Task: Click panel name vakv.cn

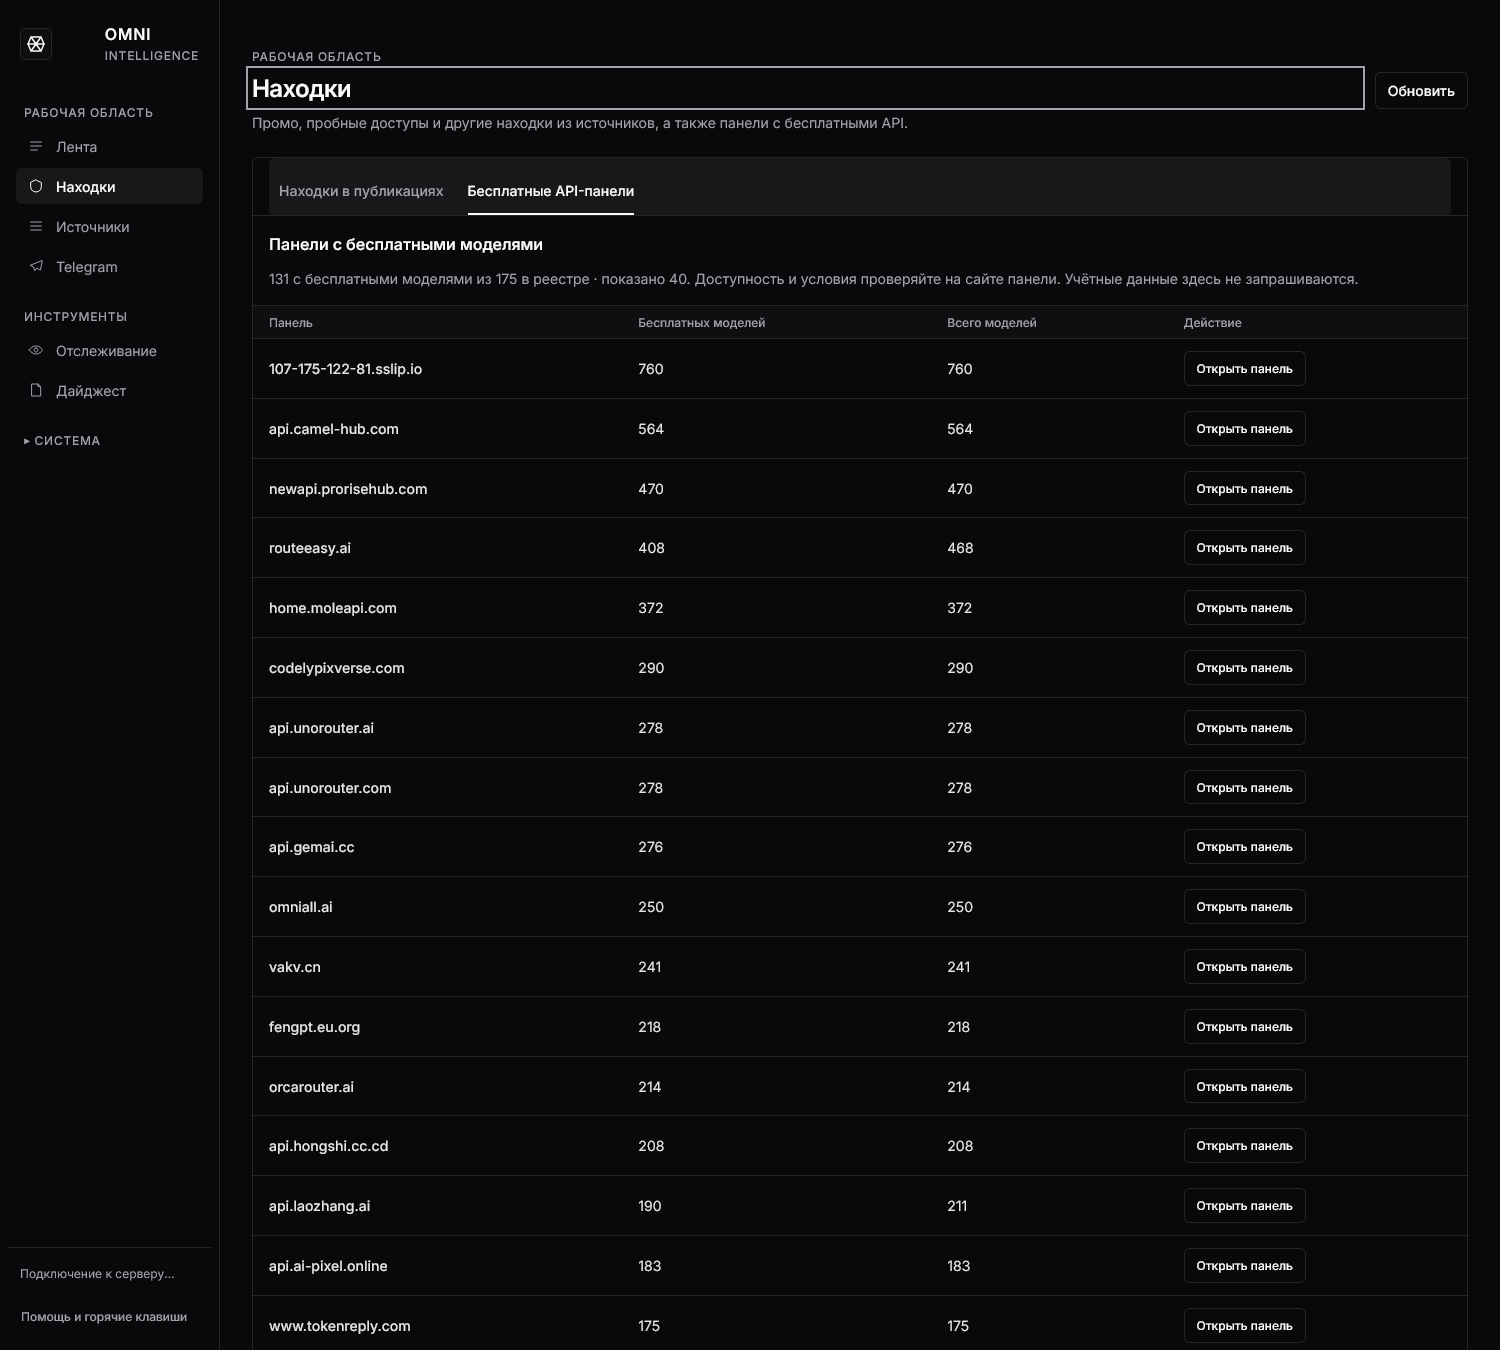Action: tap(295, 967)
